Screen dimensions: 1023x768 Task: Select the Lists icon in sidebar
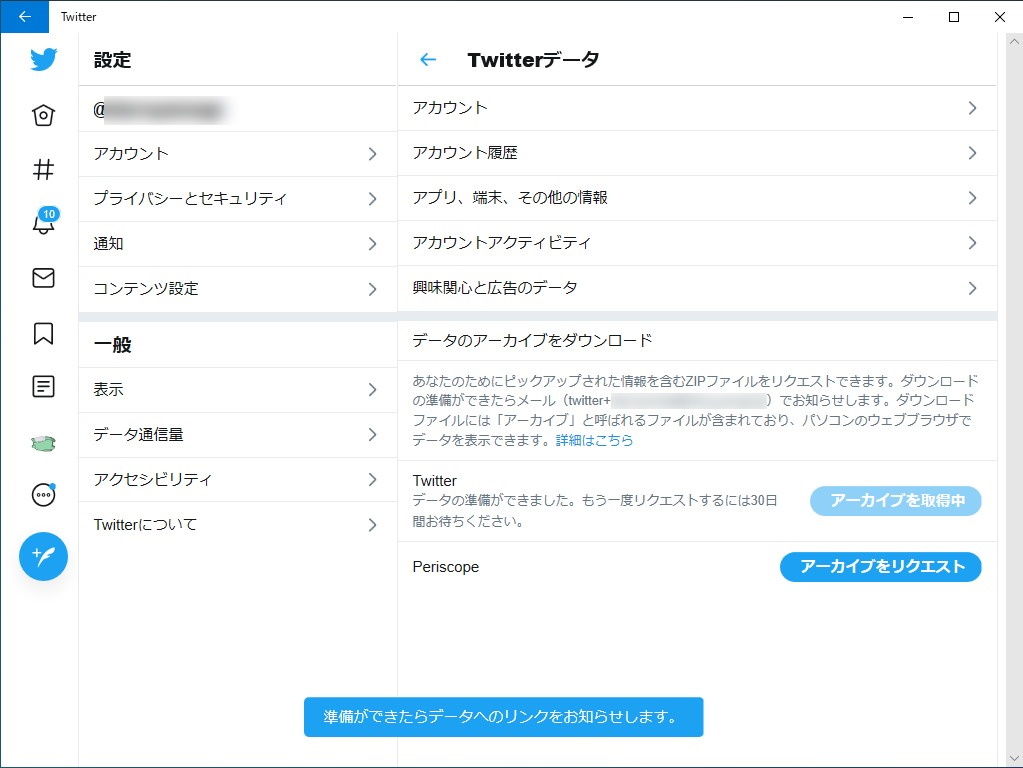[42, 388]
